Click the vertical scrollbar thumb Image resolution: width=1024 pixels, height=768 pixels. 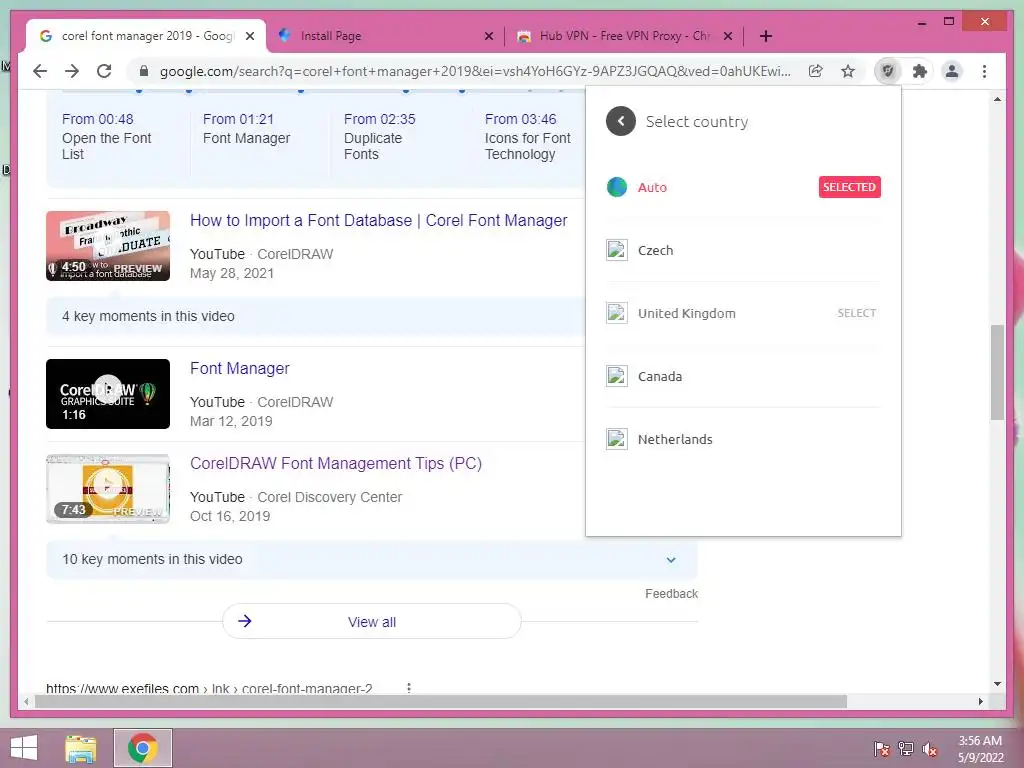997,372
